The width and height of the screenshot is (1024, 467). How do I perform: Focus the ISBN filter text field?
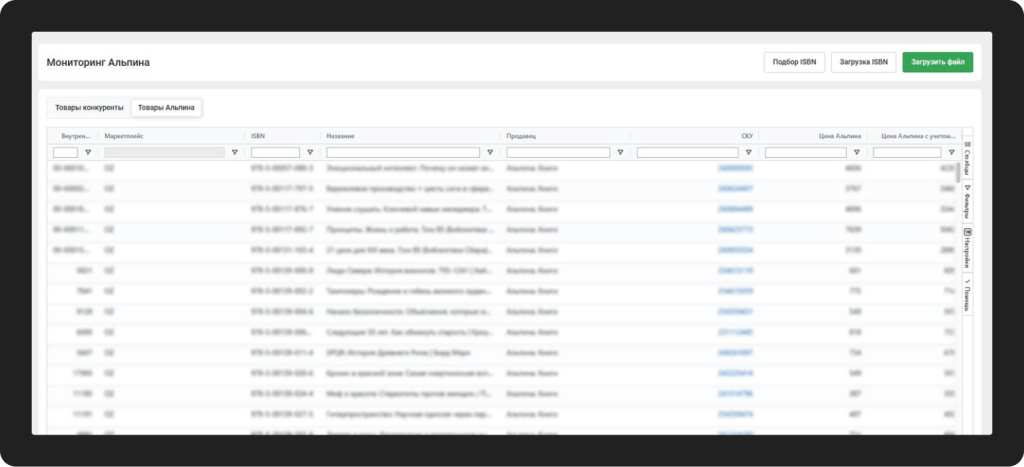click(275, 153)
